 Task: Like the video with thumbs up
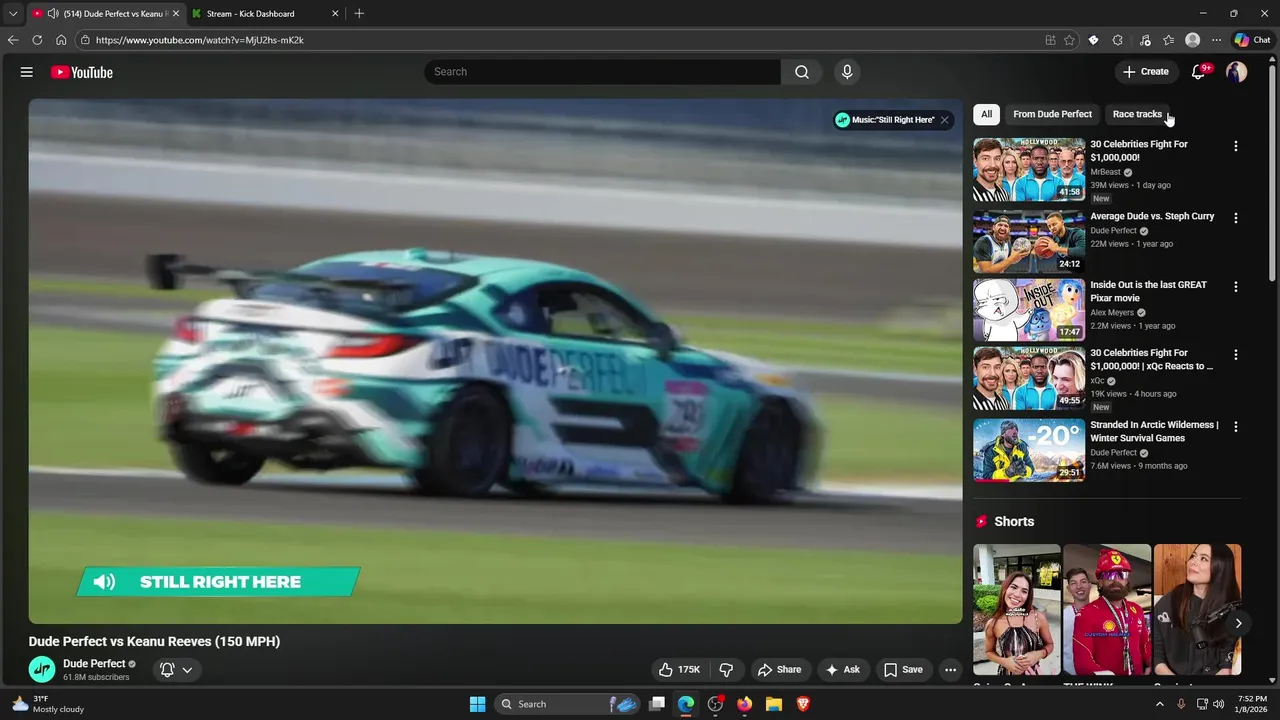click(x=679, y=670)
